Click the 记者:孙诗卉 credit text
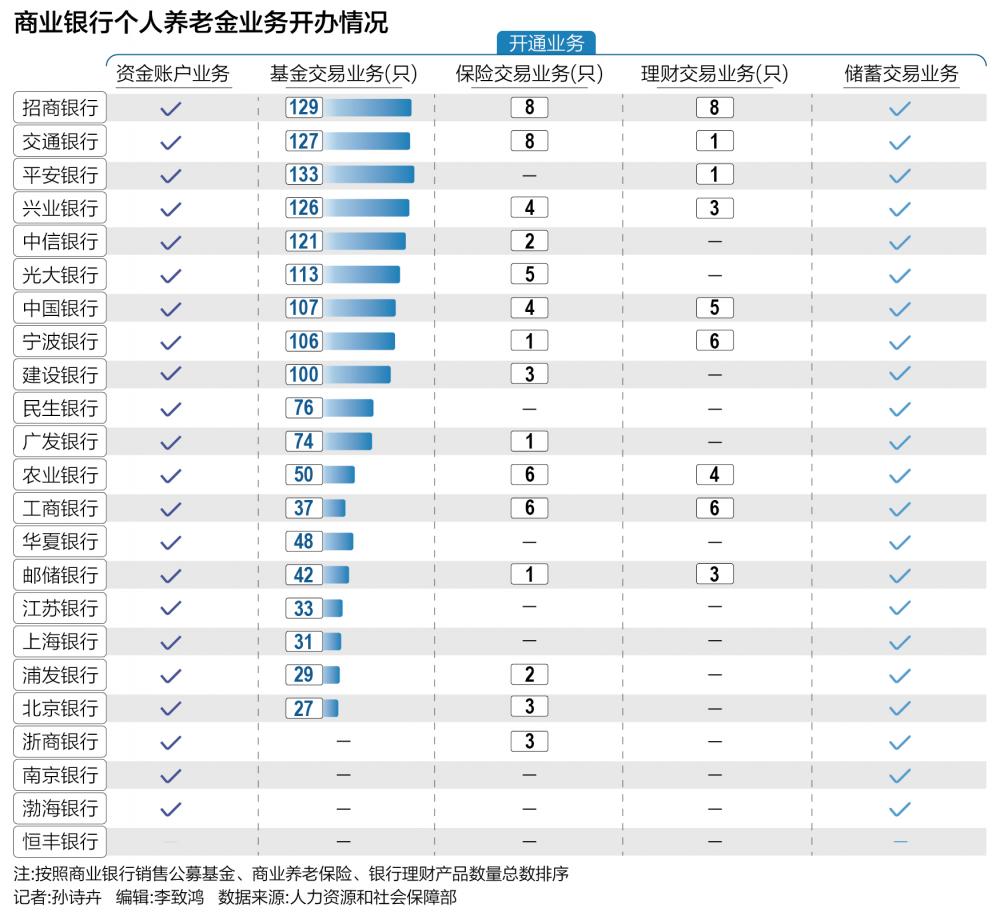The image size is (1000, 912). point(57,897)
